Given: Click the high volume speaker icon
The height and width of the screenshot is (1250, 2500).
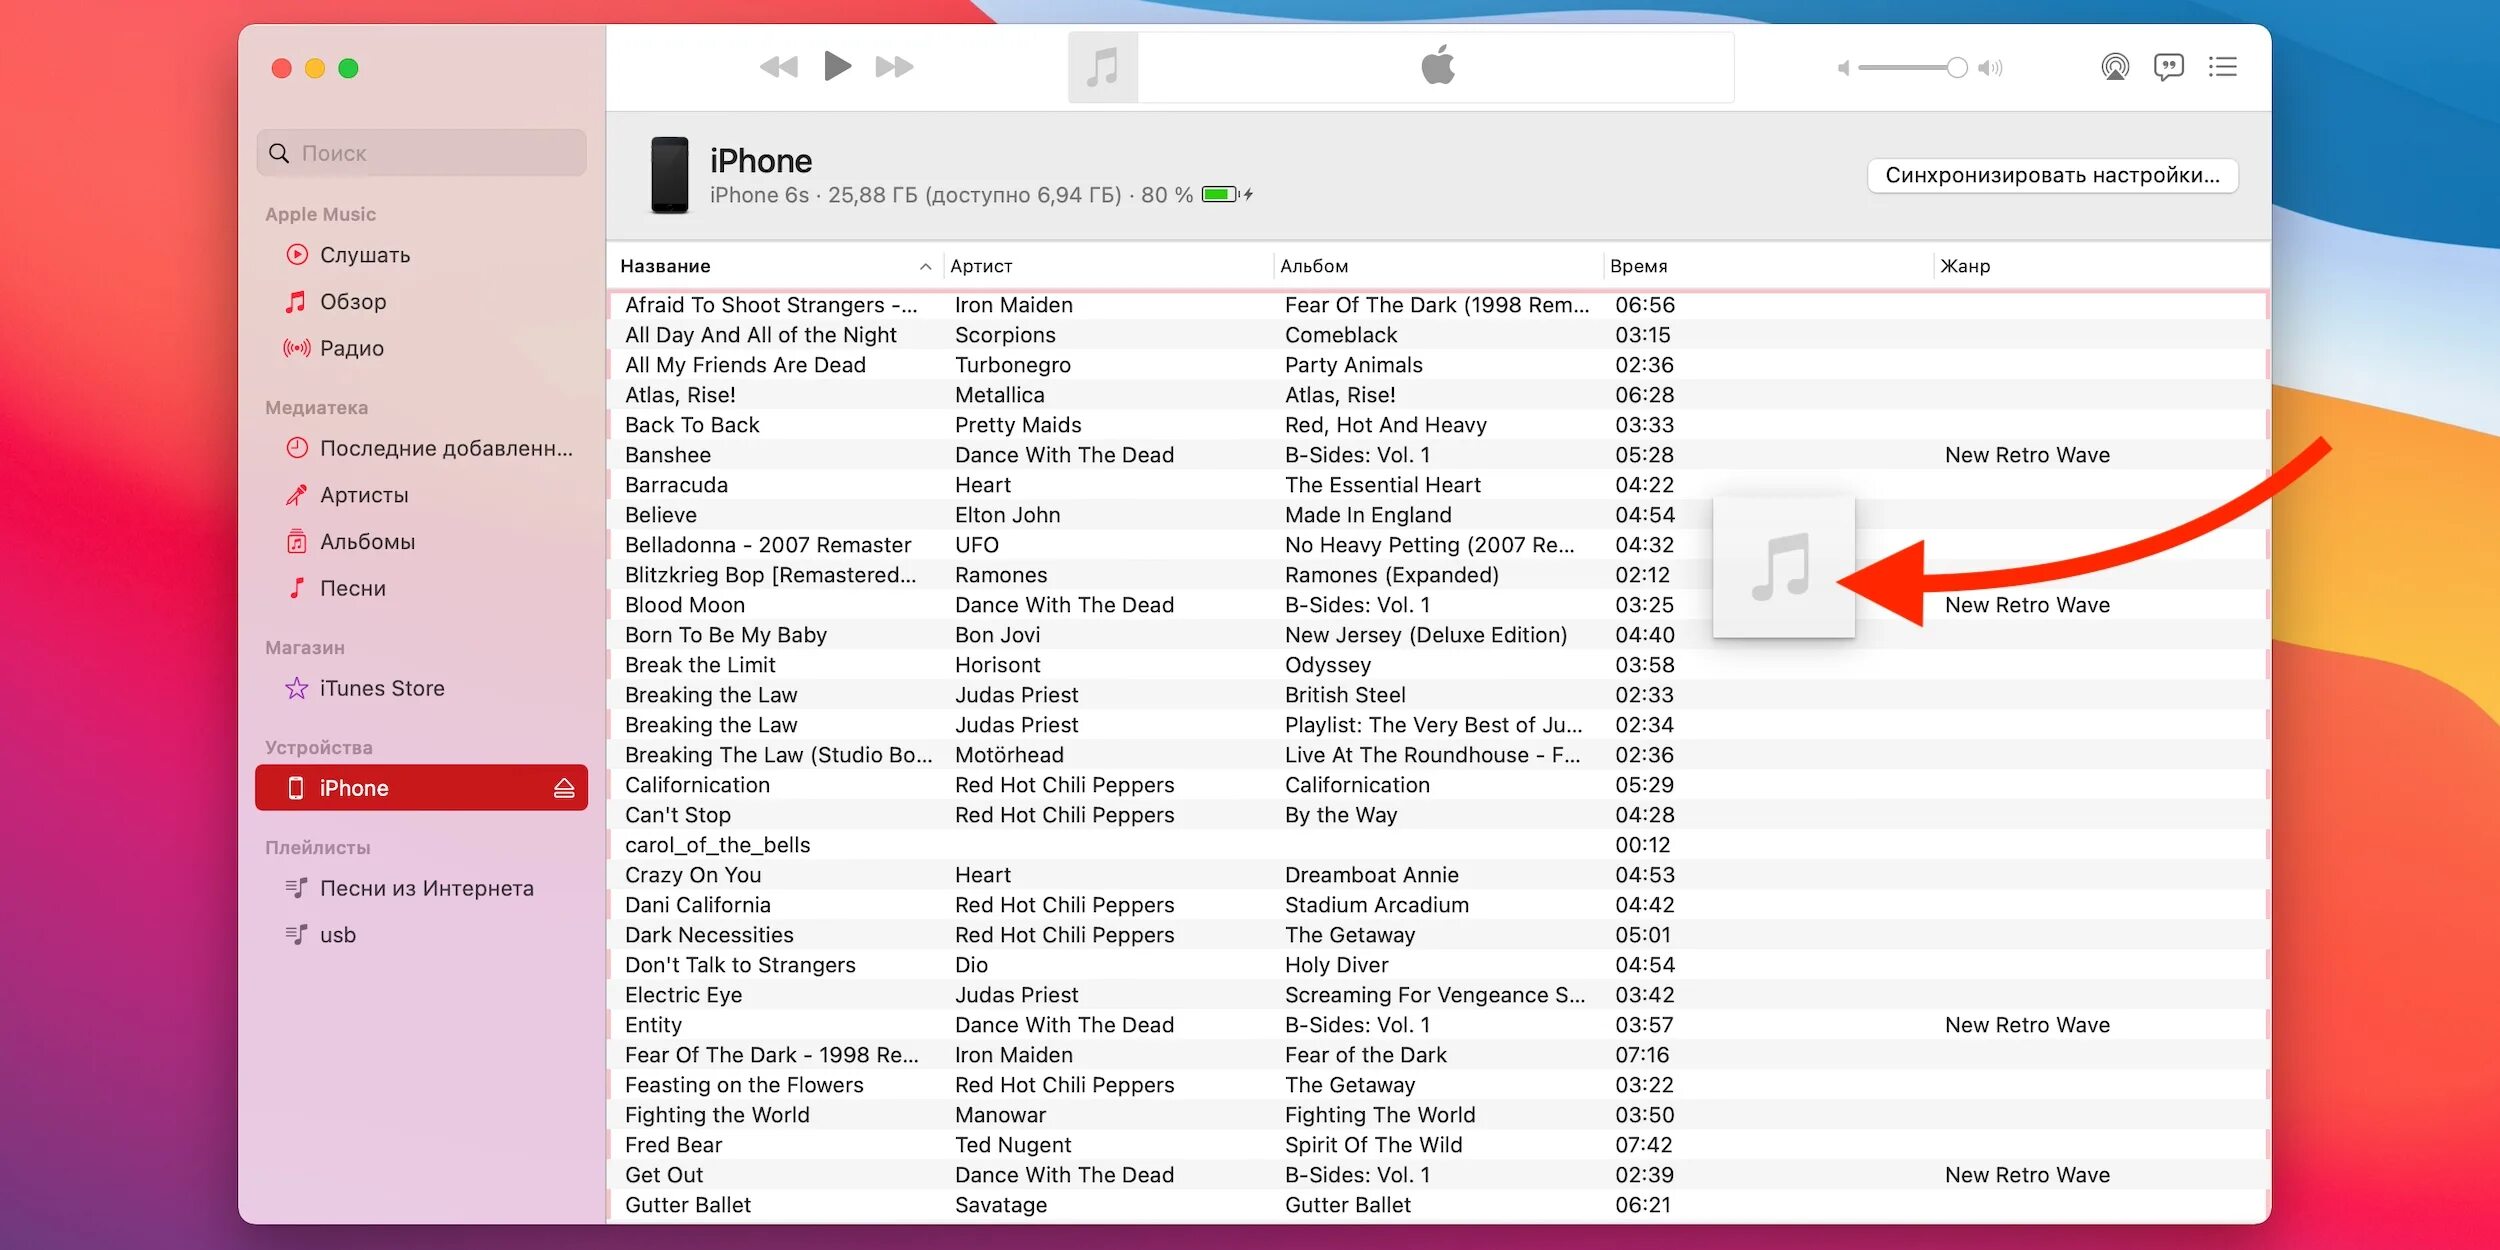Looking at the screenshot, I should 1990,68.
